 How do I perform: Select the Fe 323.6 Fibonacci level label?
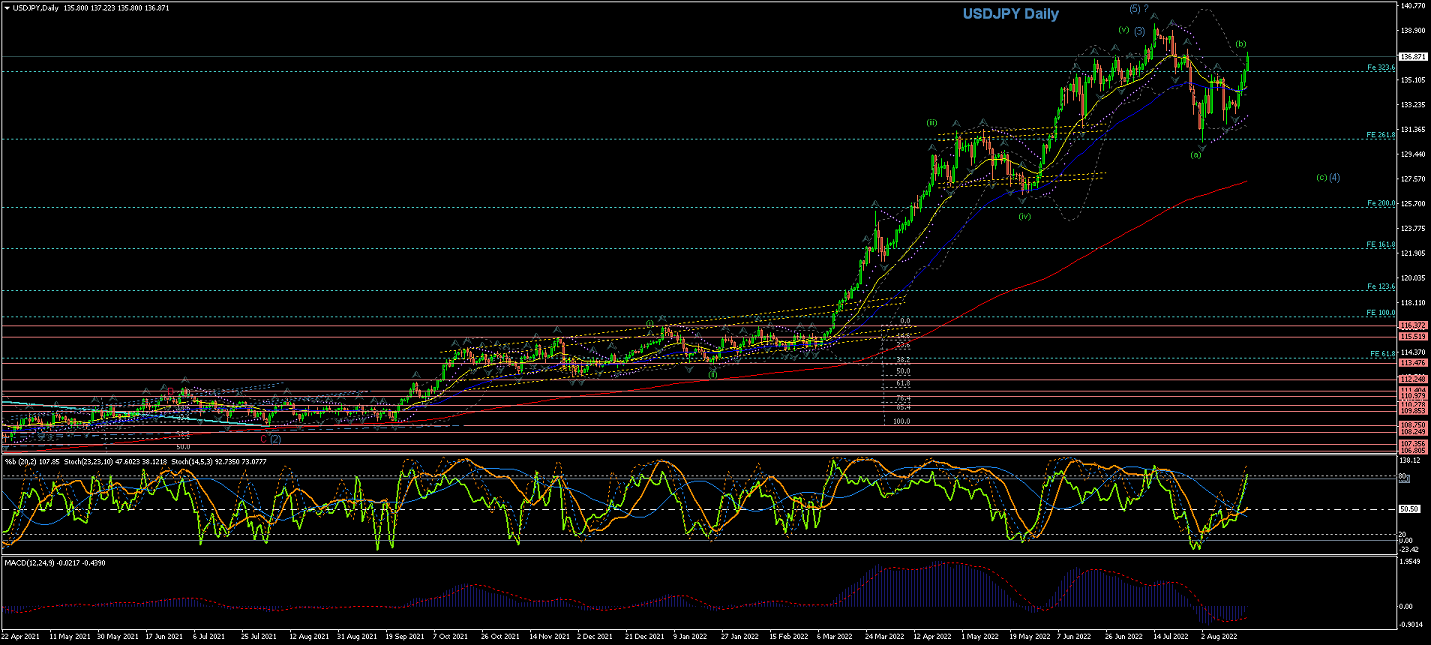click(x=1381, y=67)
